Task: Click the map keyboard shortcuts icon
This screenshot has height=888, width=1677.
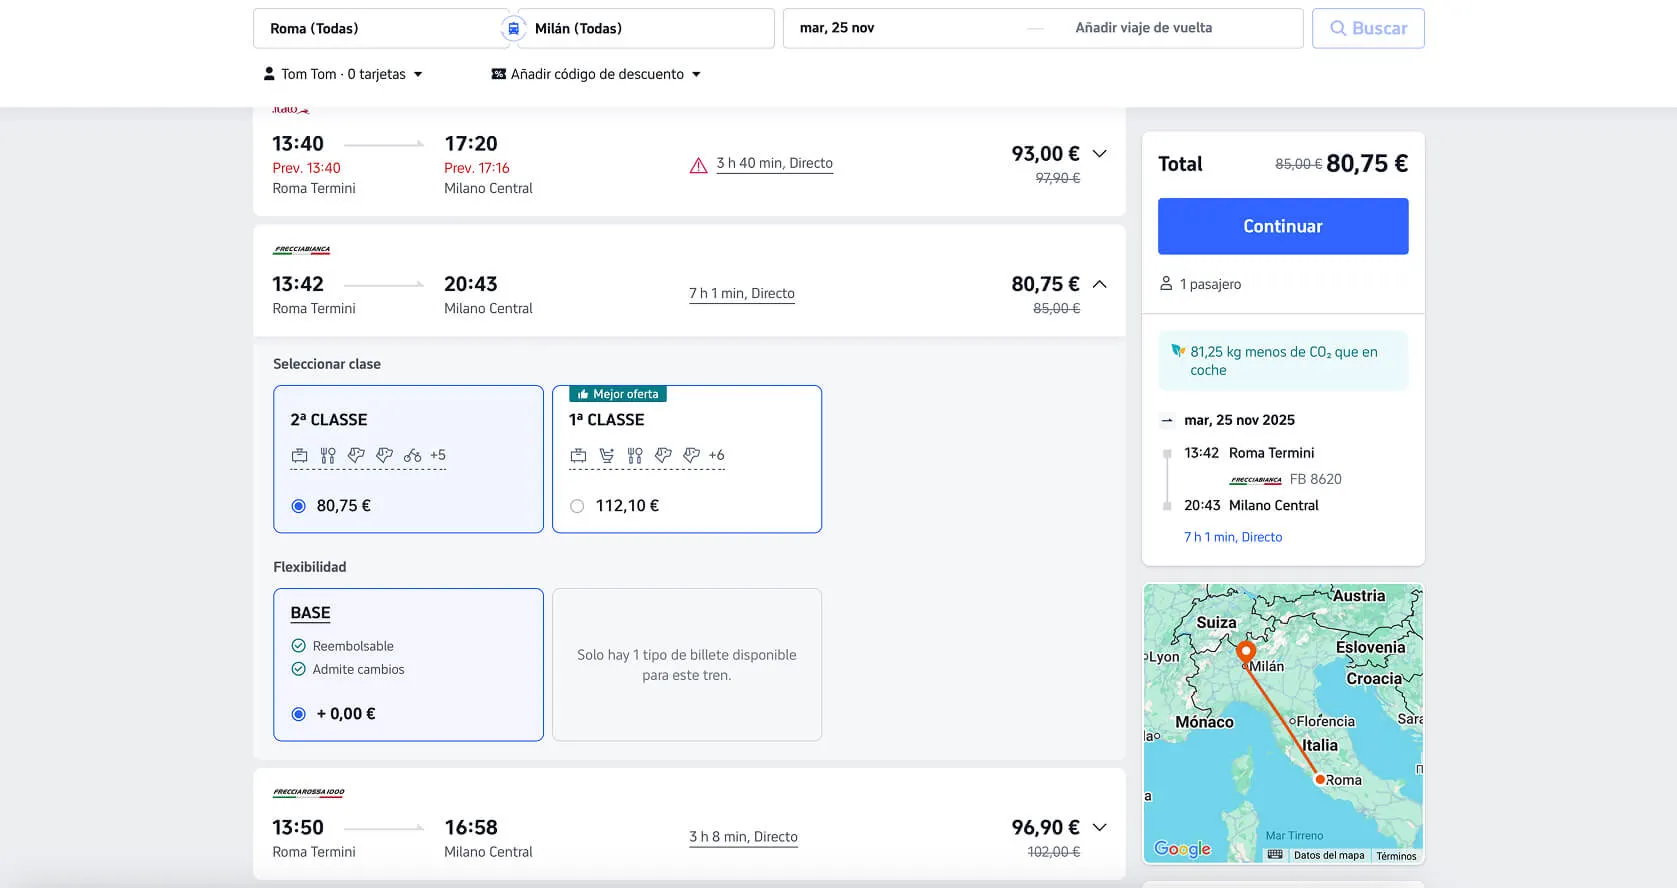Action: coord(1274,854)
